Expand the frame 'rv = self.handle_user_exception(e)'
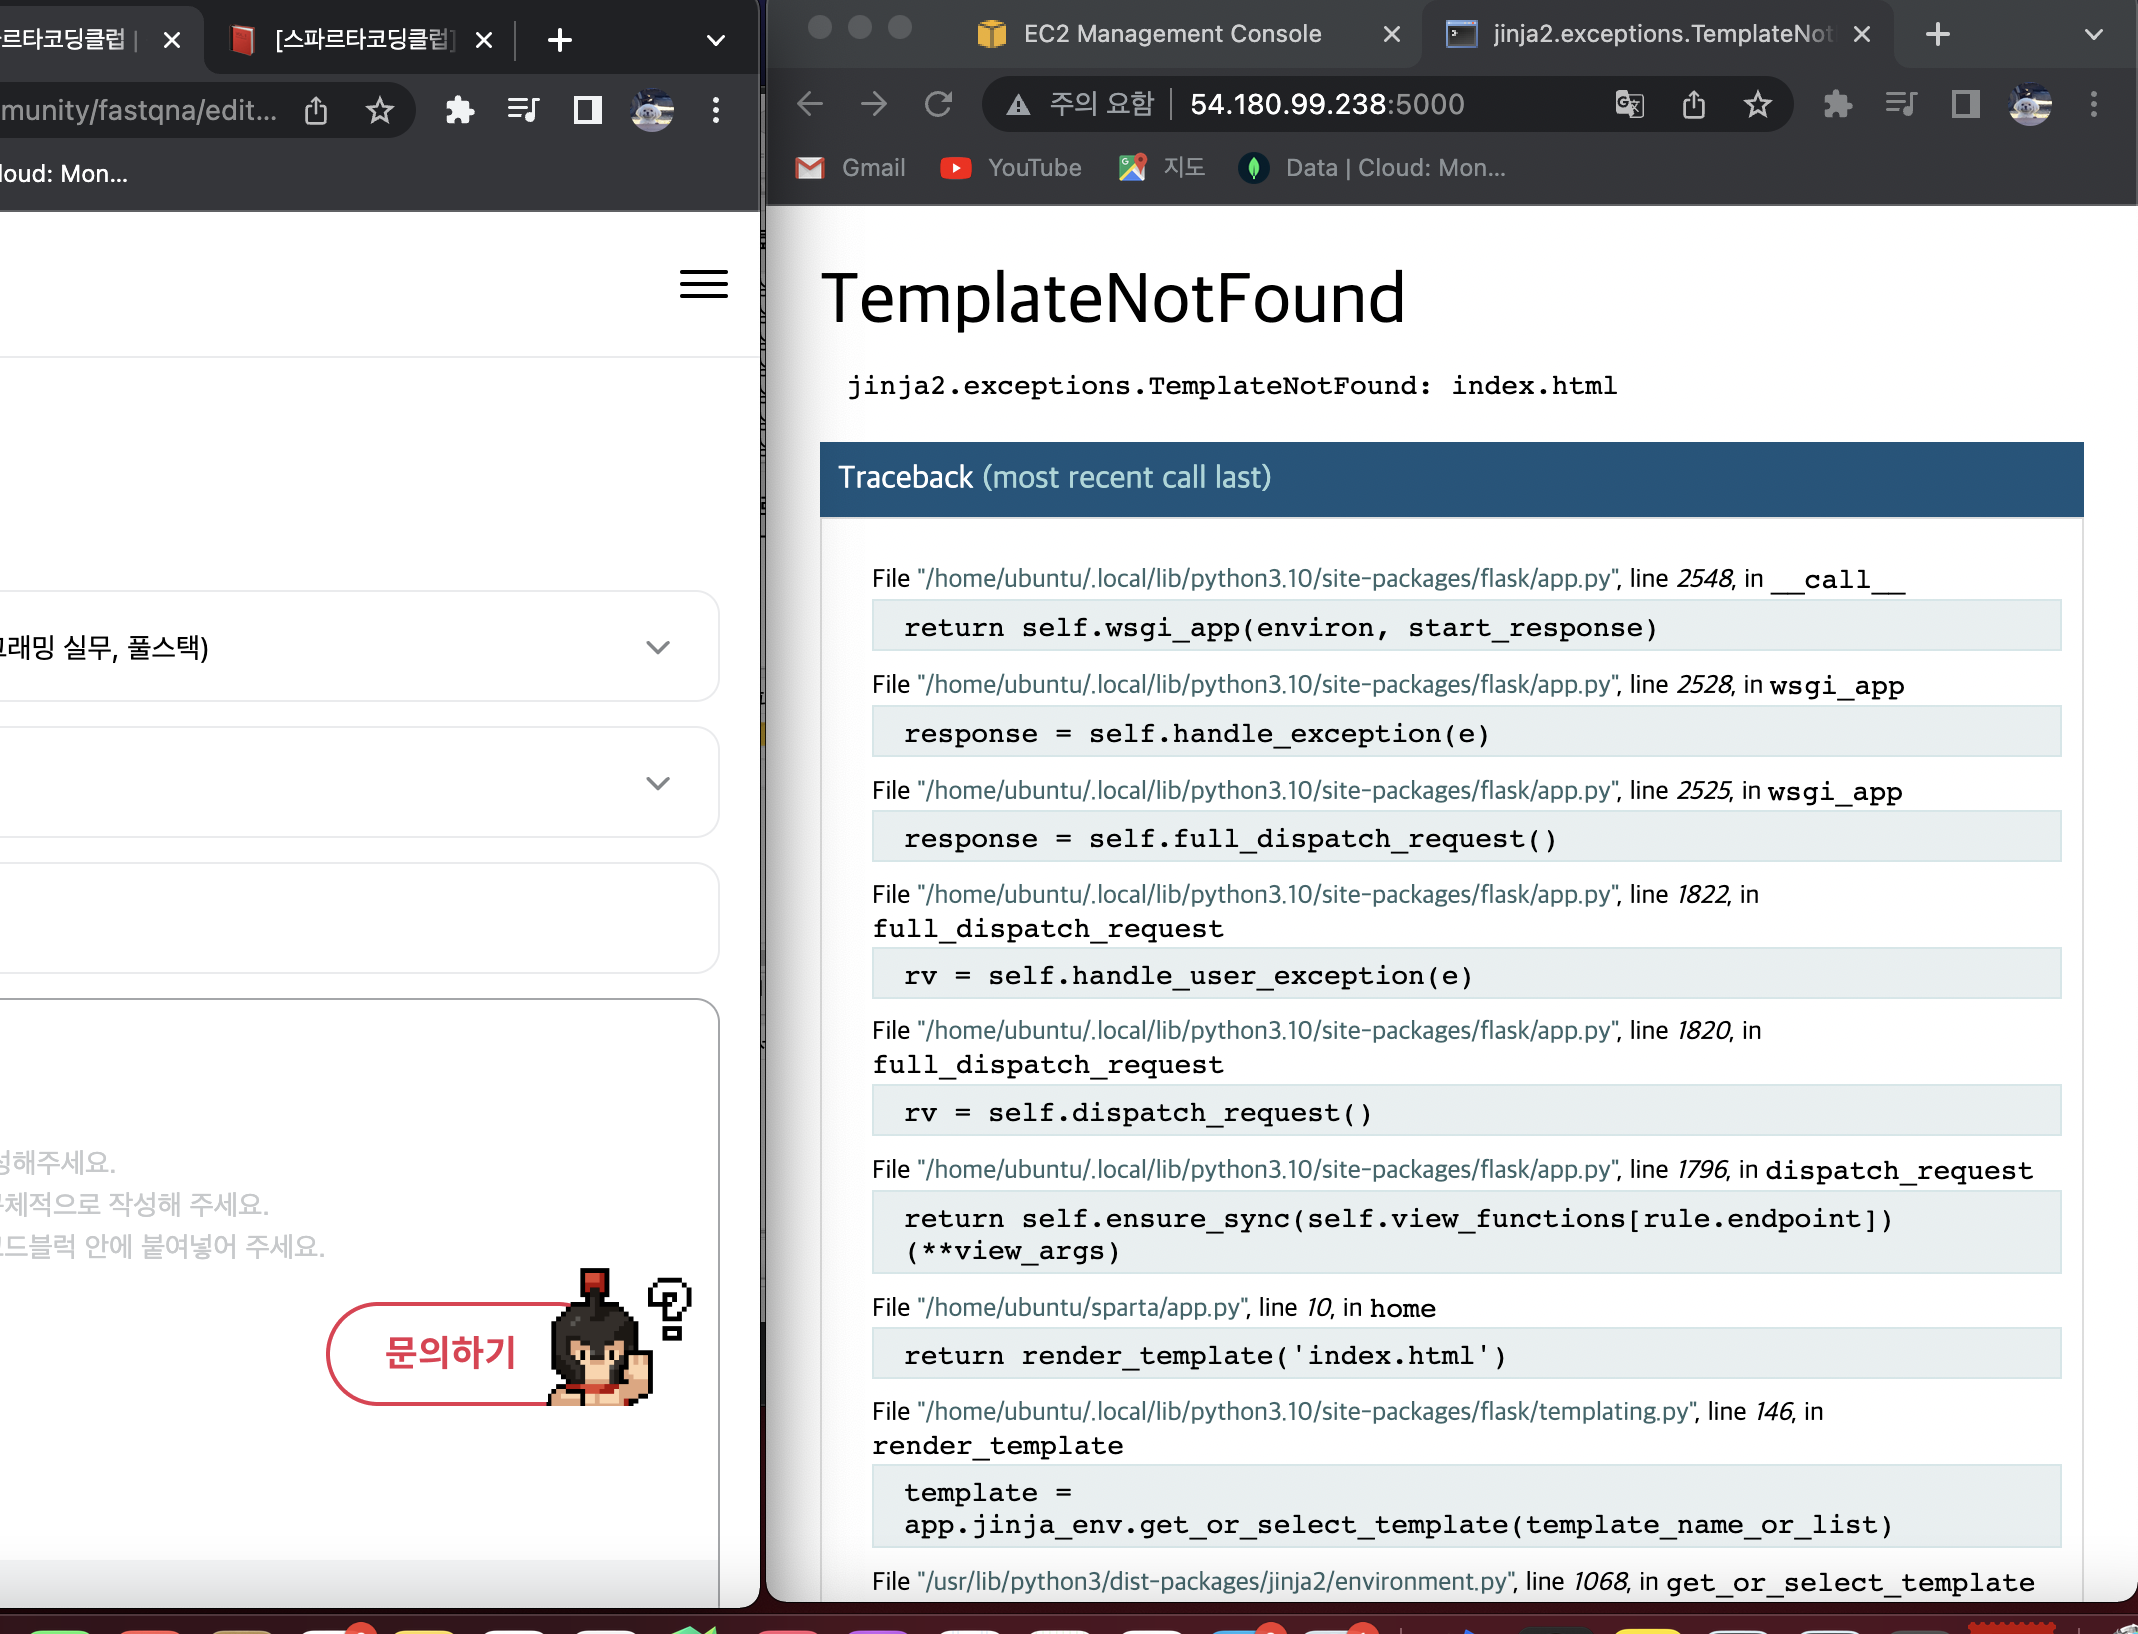The width and height of the screenshot is (2138, 1634). click(1466, 974)
